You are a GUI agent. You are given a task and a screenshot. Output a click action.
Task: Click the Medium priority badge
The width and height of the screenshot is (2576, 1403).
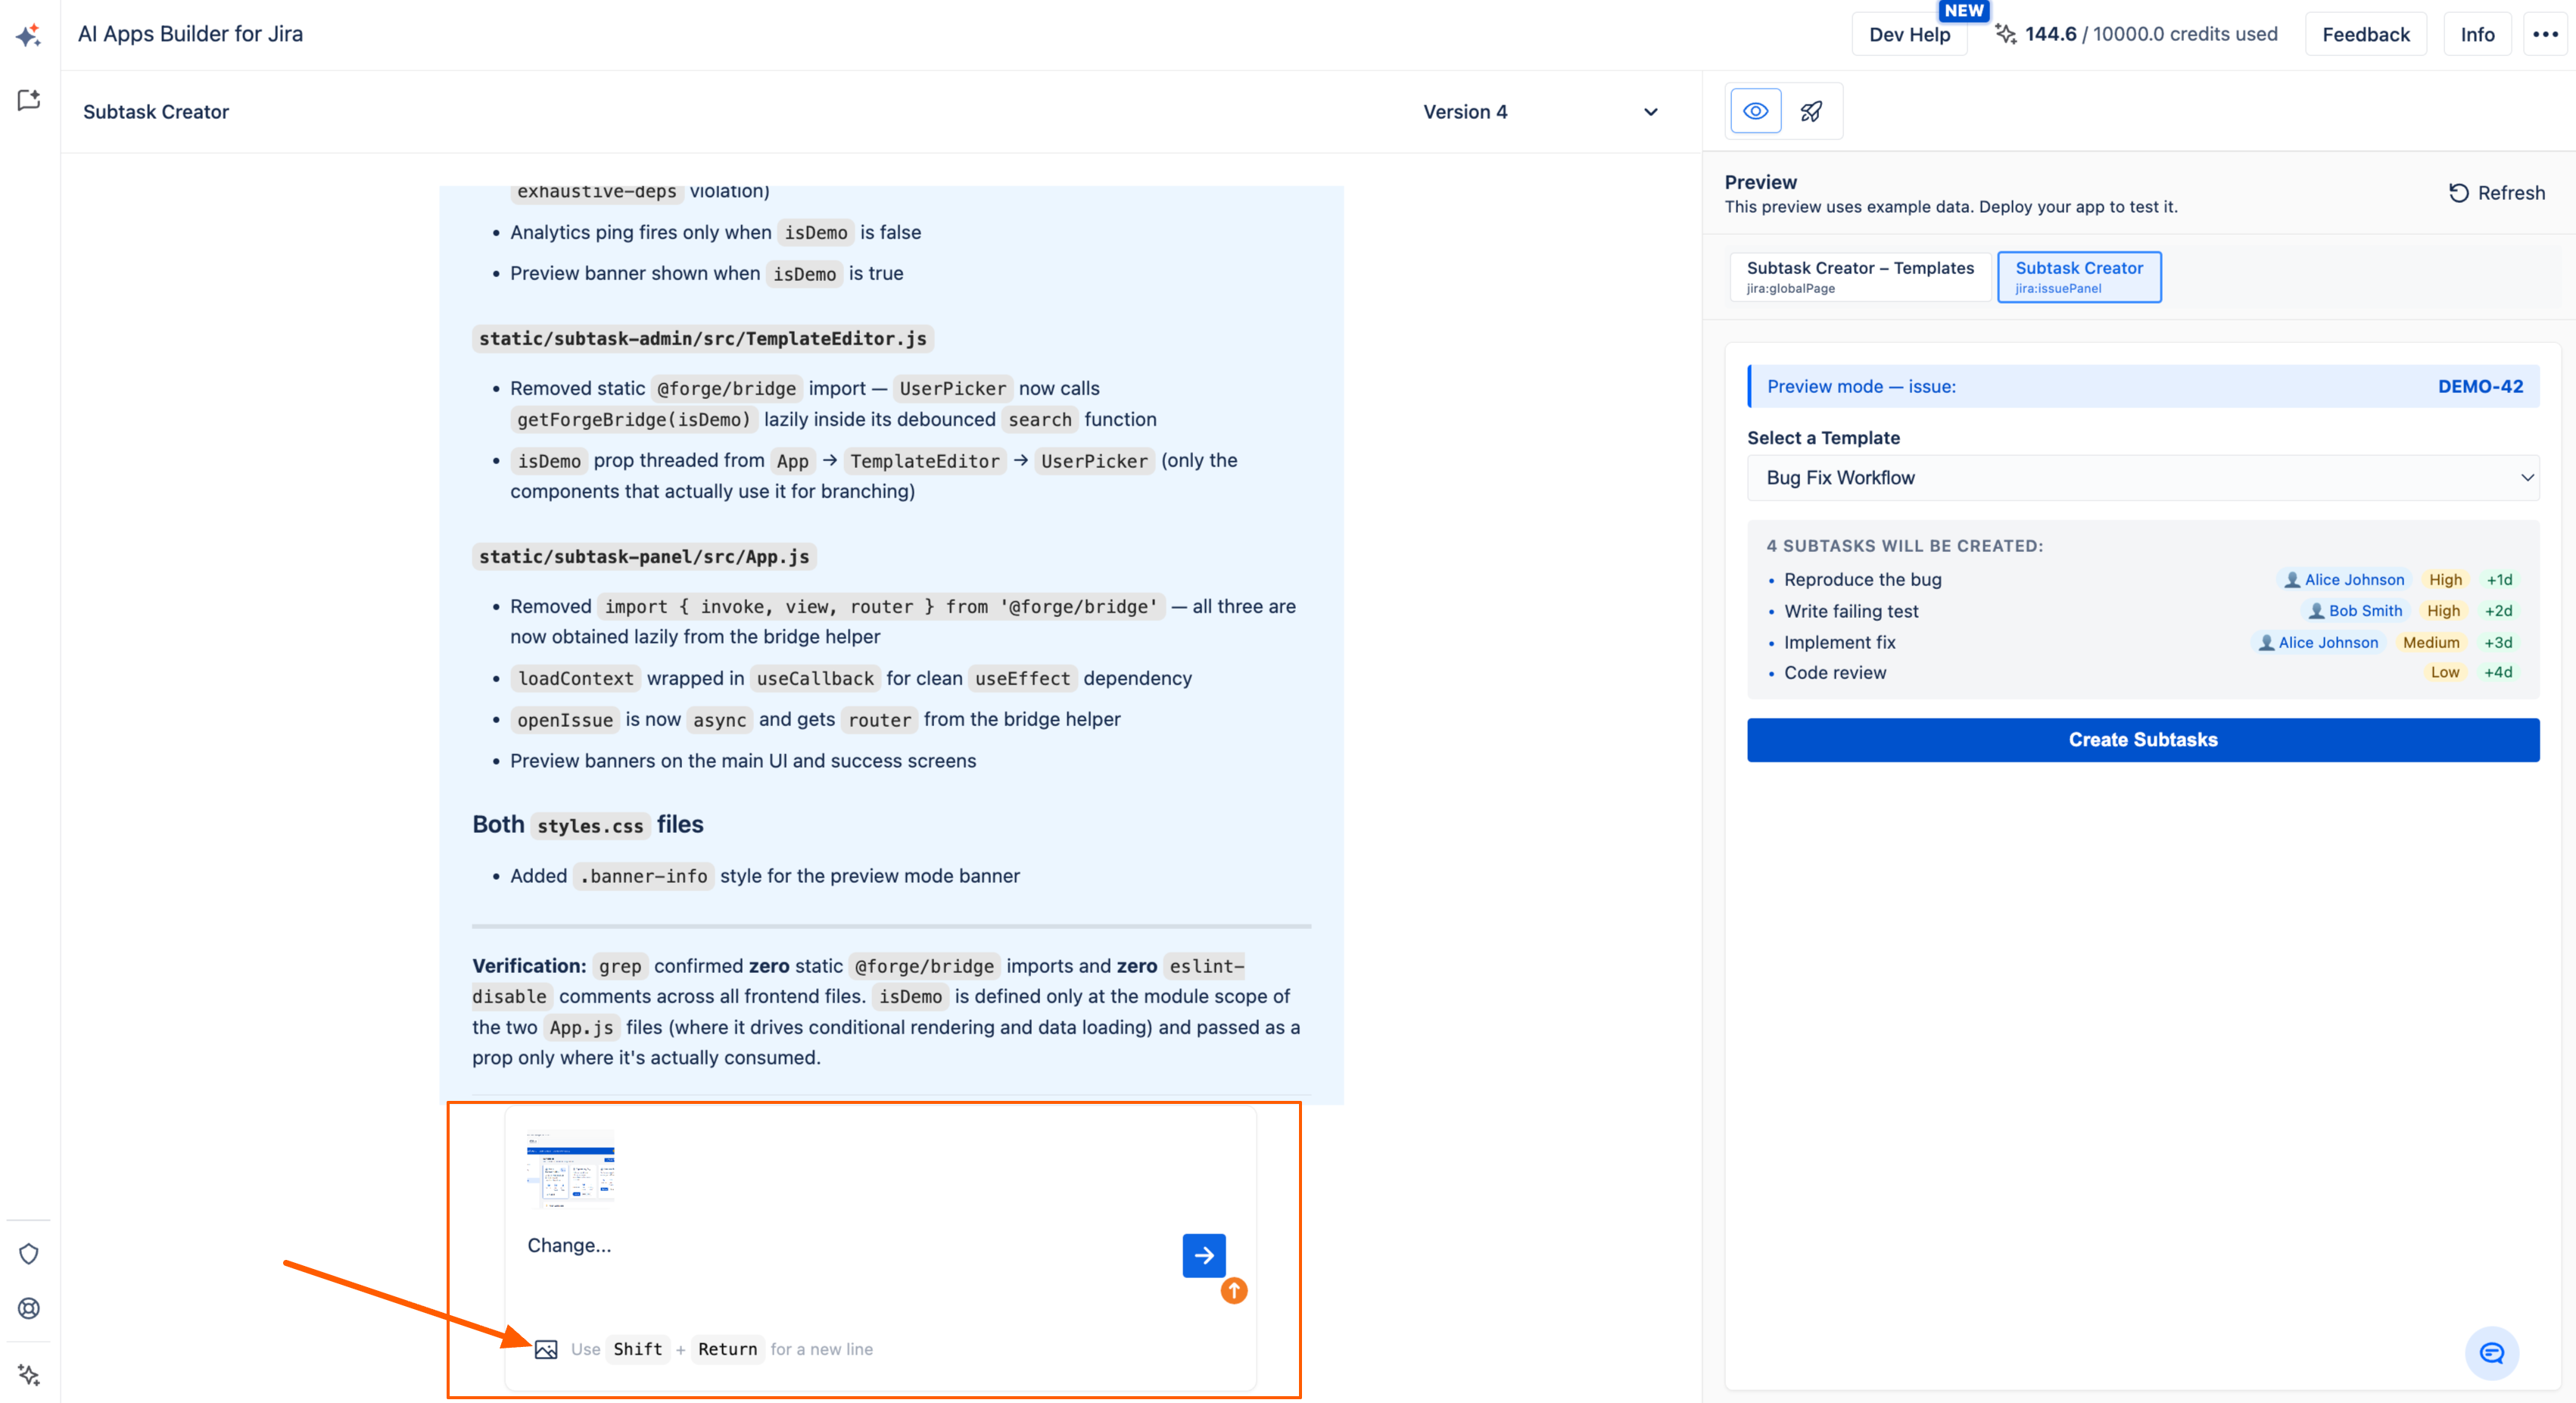coord(2431,643)
